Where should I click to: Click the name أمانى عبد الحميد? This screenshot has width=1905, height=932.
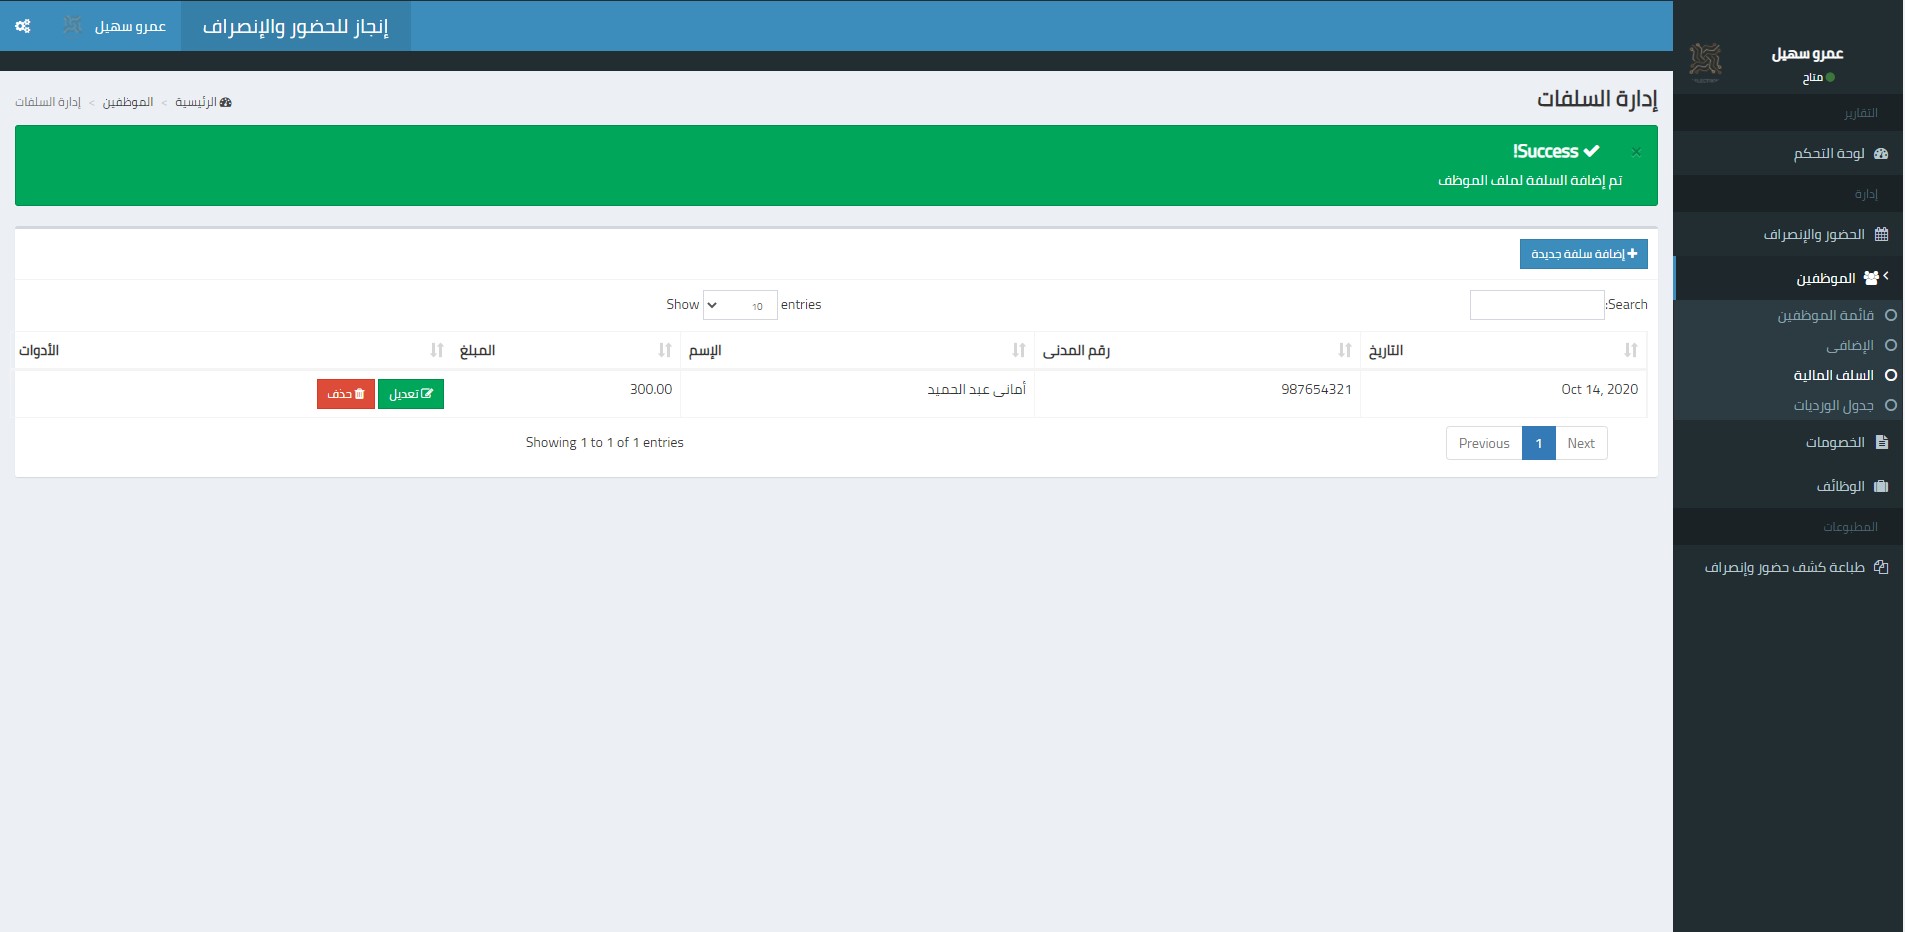(x=976, y=389)
